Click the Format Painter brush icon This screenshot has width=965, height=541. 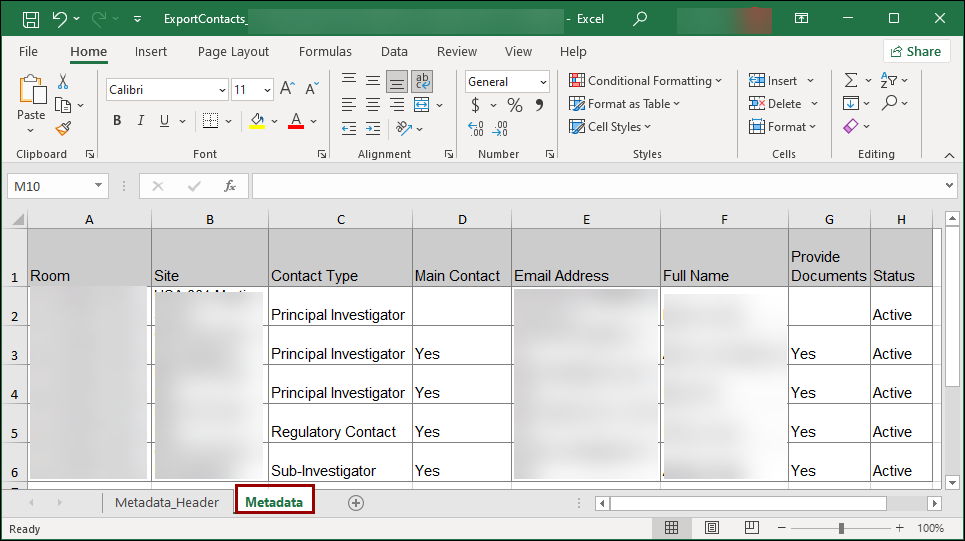63,128
